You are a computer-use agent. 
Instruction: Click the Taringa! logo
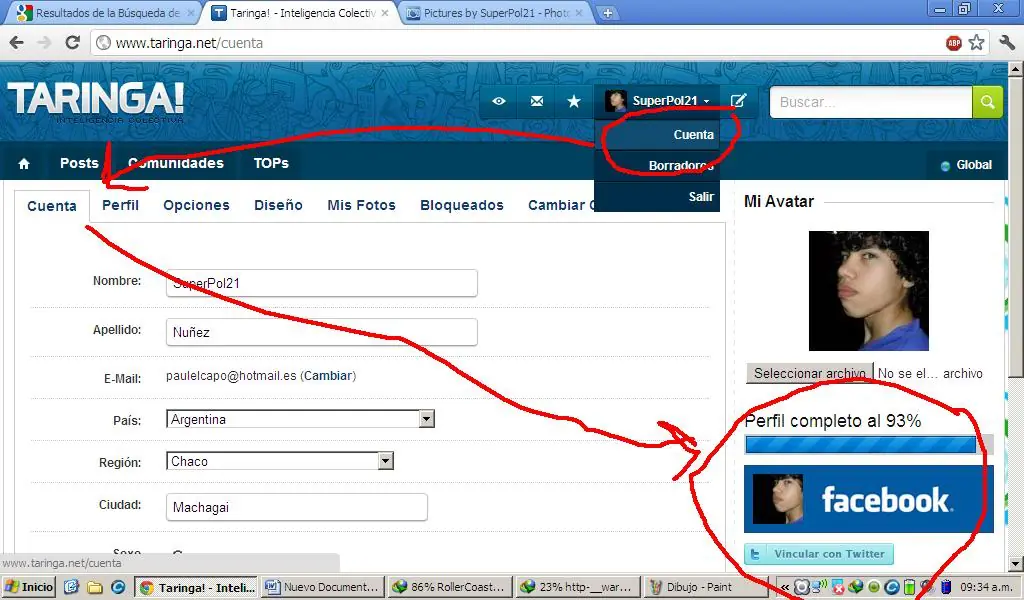(x=95, y=102)
